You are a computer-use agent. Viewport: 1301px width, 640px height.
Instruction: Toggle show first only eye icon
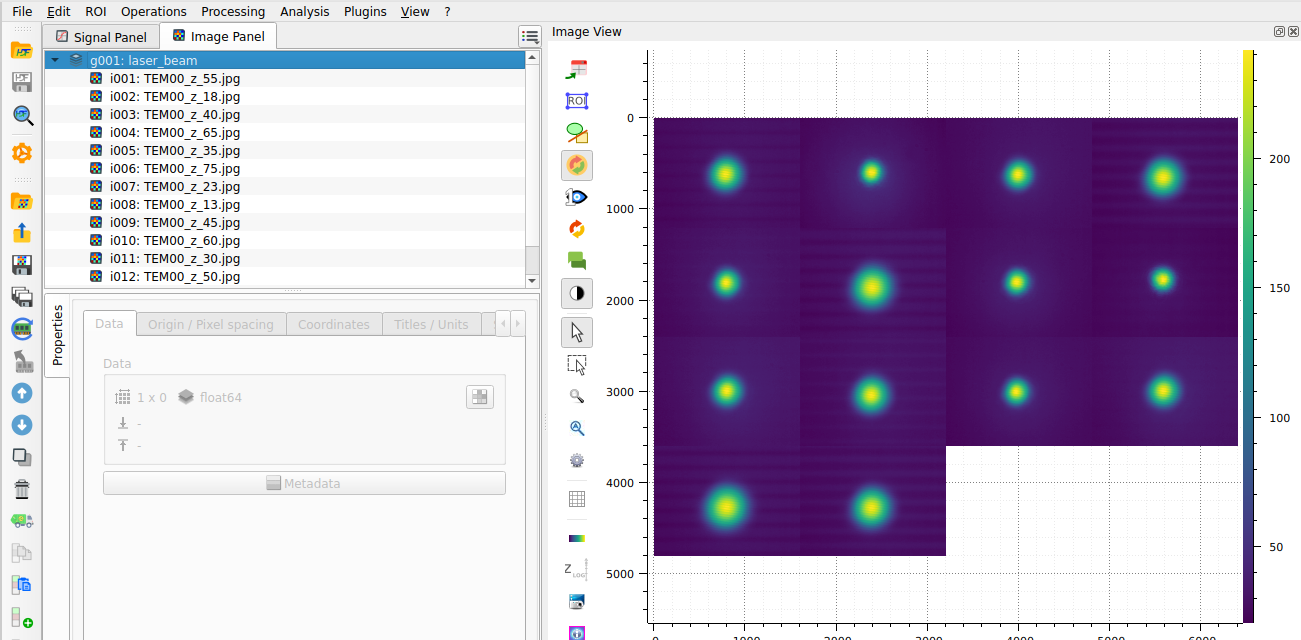pyautogui.click(x=577, y=197)
